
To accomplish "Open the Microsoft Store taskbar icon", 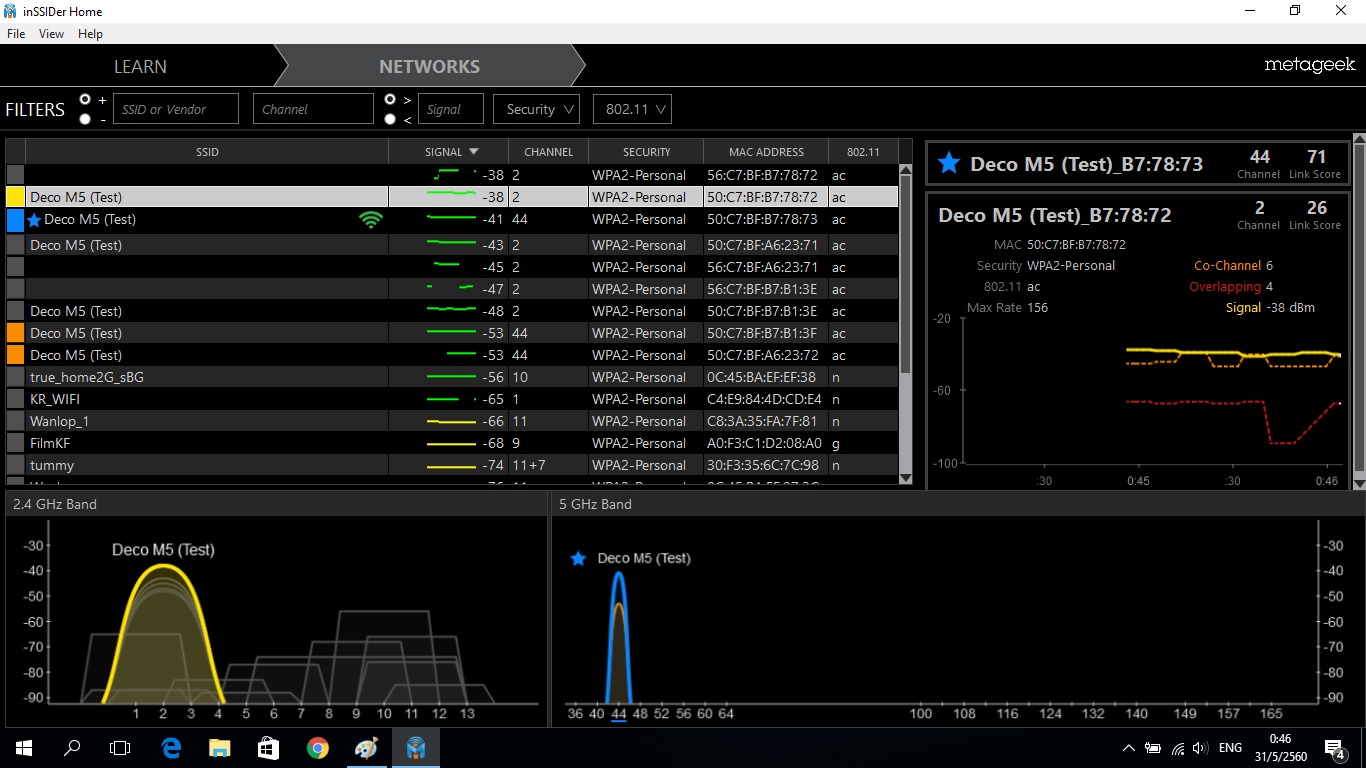I will pos(267,748).
